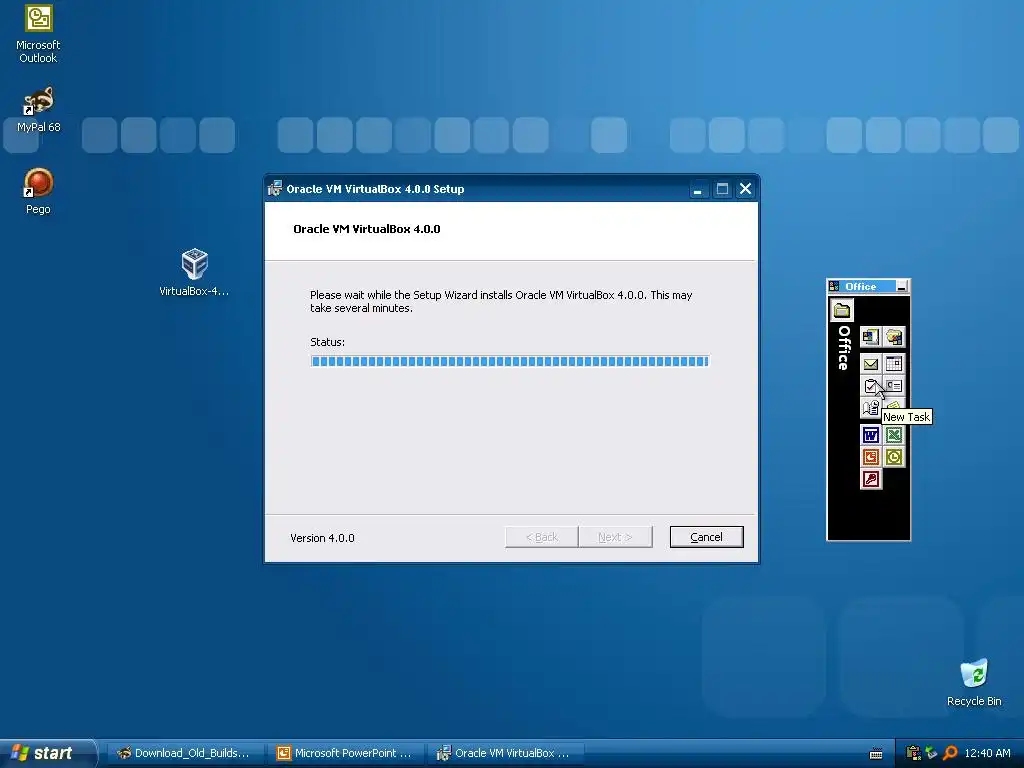Select the Pego desktop shortcut
The height and width of the screenshot is (768, 1024).
tap(38, 191)
